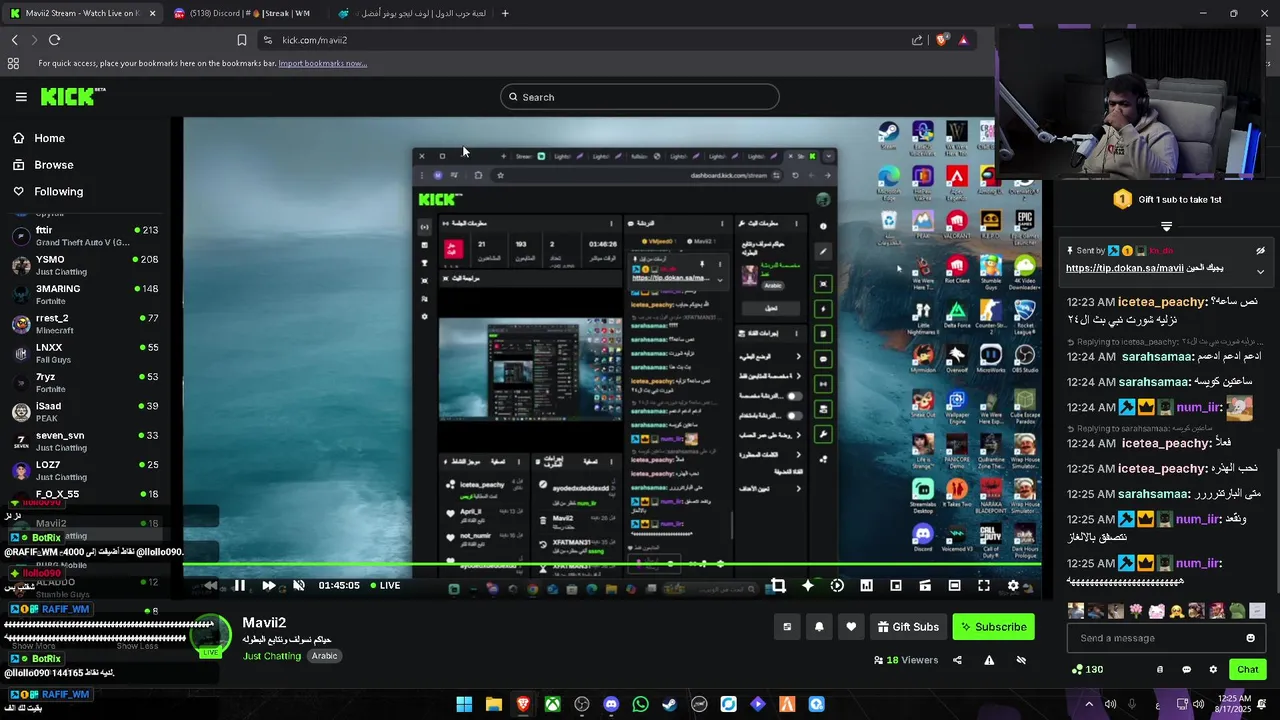Viewport: 1280px width, 720px height.
Task: Open Following in sidebar
Action: coord(58,191)
